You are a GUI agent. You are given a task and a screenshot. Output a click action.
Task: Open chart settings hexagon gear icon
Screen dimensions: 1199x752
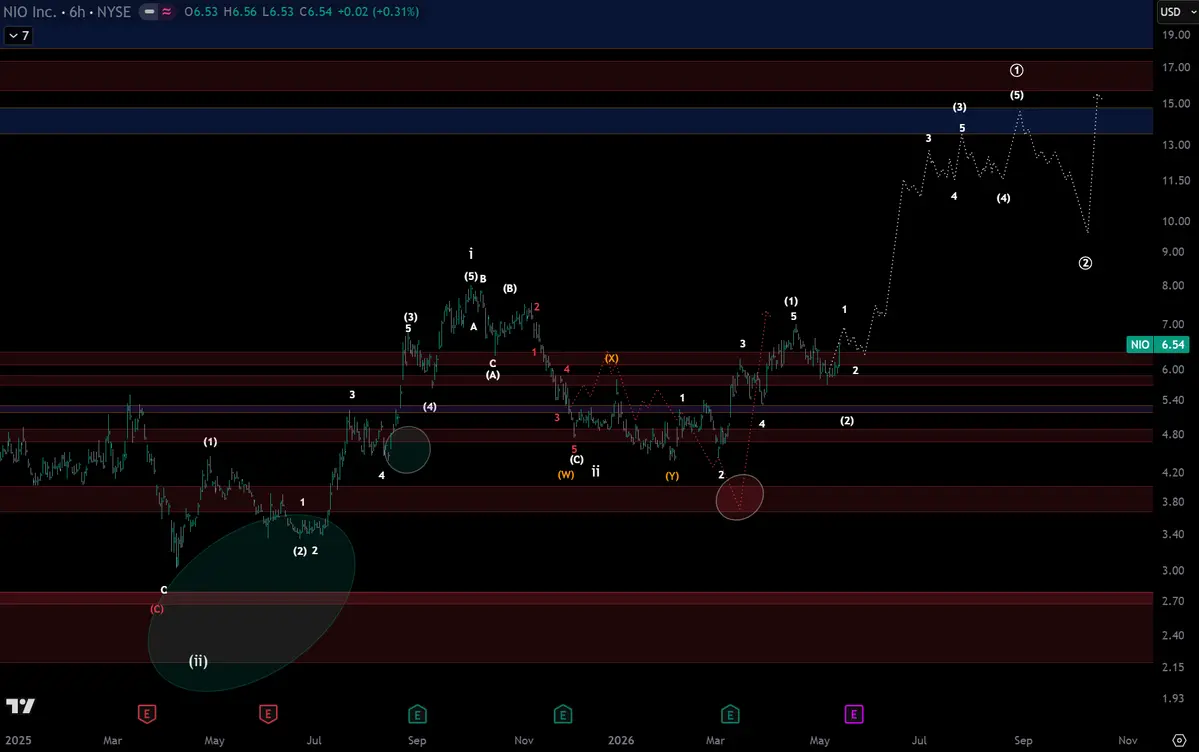point(1180,741)
